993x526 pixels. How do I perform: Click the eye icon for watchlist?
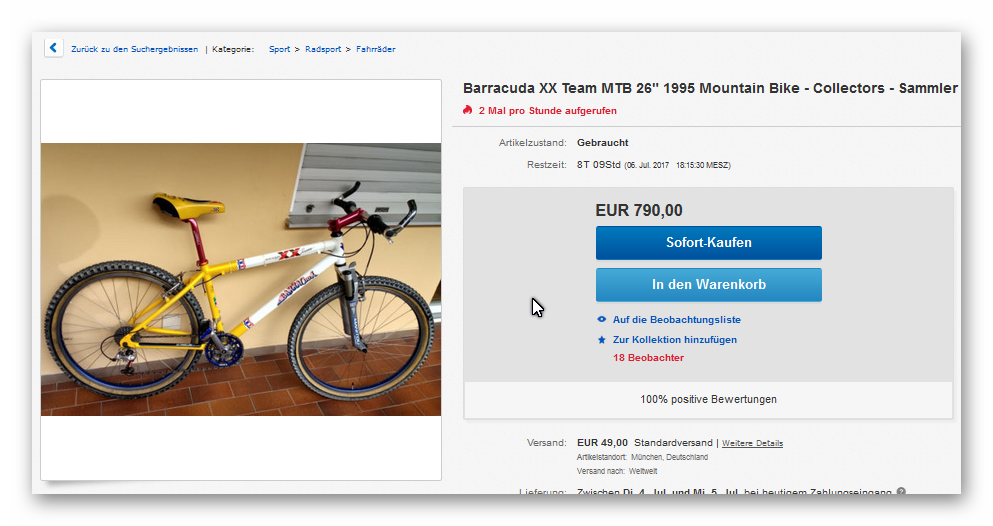tap(601, 320)
